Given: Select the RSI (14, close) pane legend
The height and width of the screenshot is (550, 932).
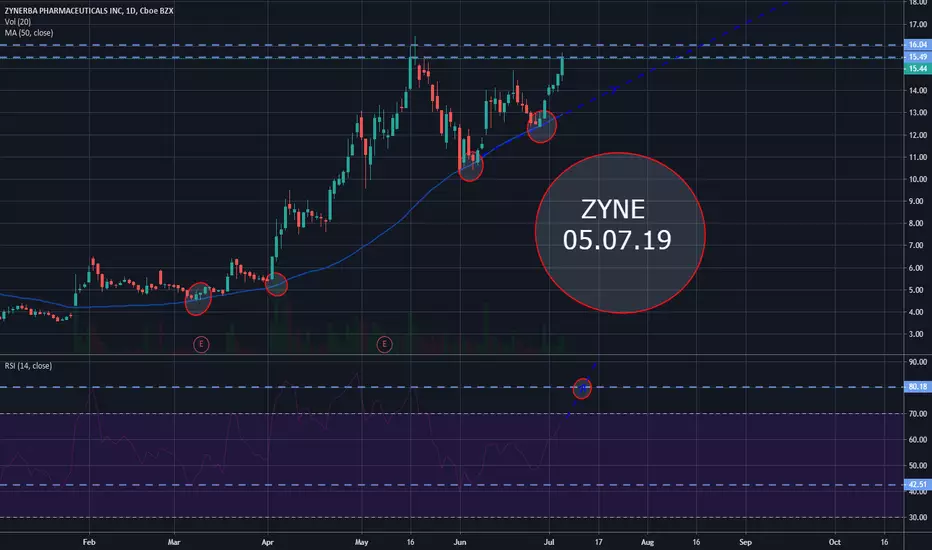Looking at the screenshot, I should coord(28,366).
